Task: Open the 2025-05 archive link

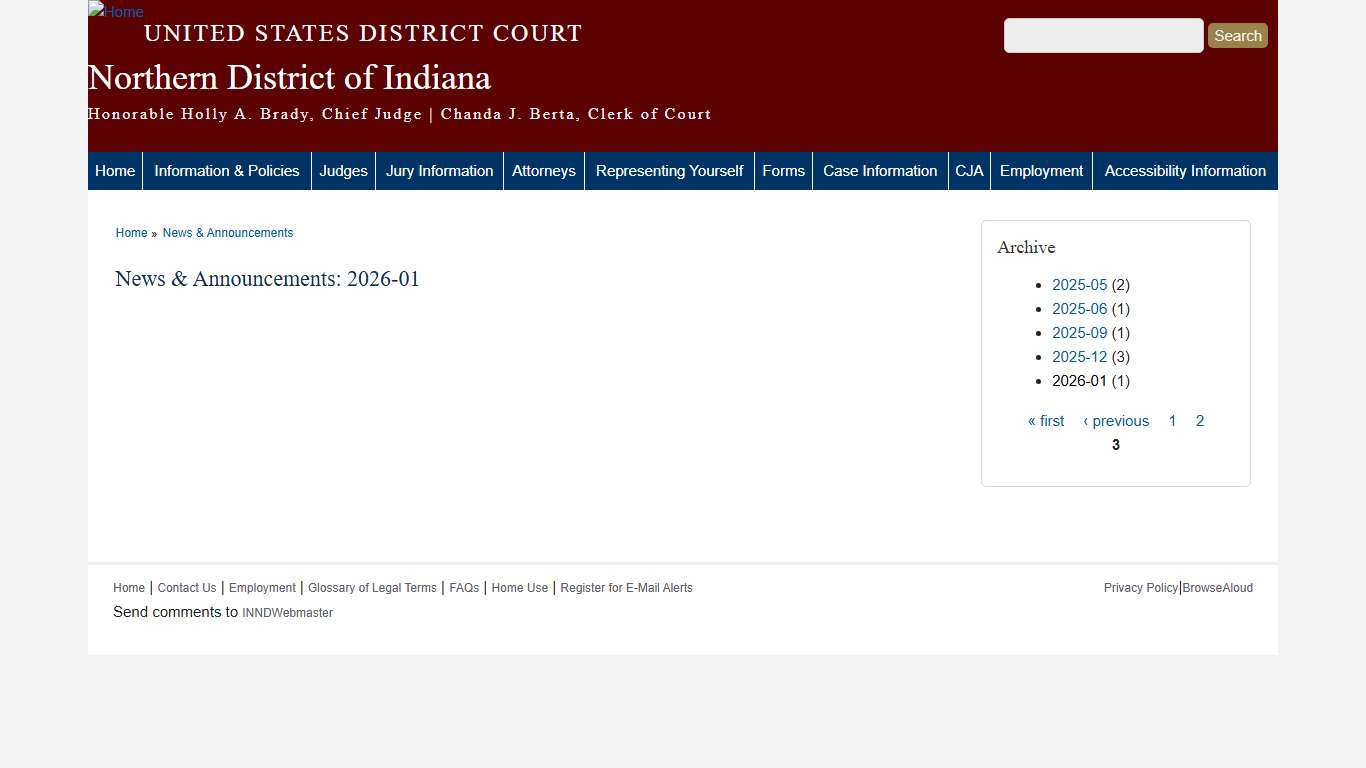Action: 1080,284
